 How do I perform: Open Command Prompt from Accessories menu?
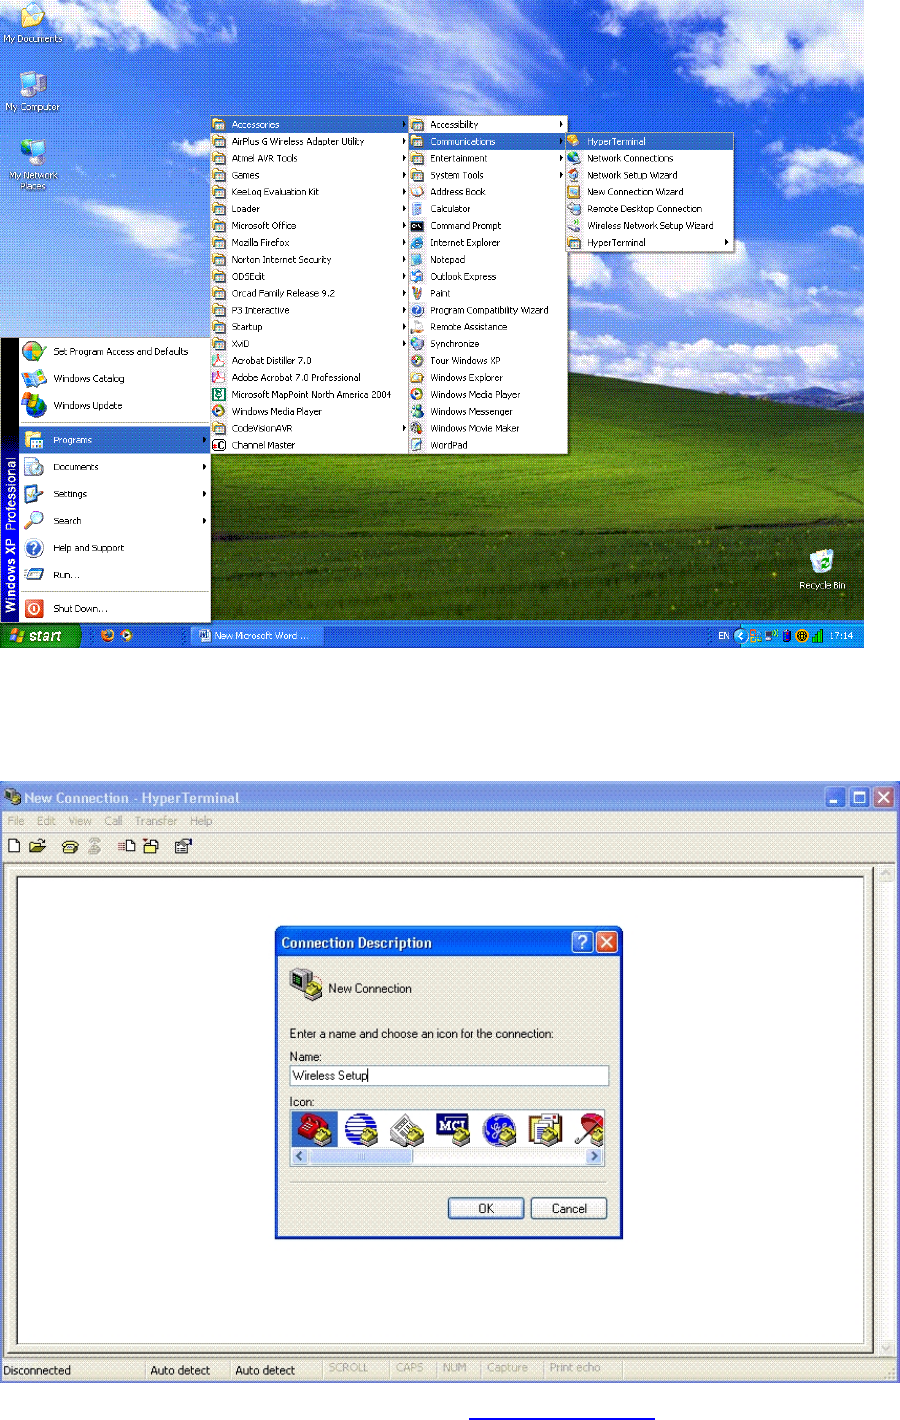(x=487, y=226)
